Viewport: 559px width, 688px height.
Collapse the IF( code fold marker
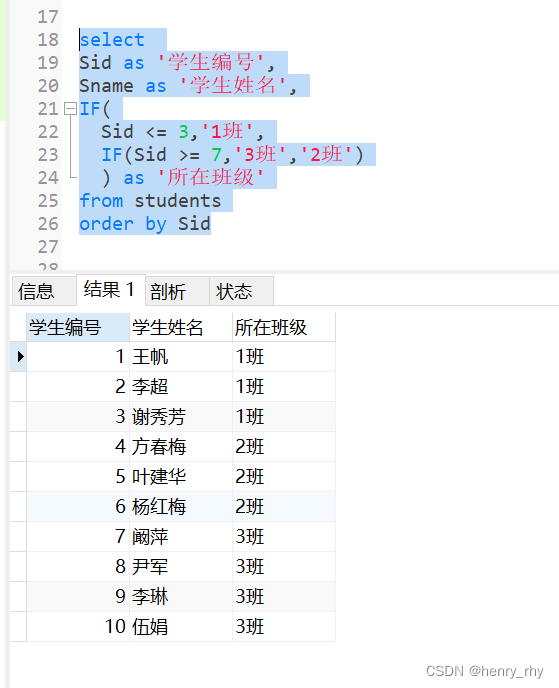click(70, 108)
